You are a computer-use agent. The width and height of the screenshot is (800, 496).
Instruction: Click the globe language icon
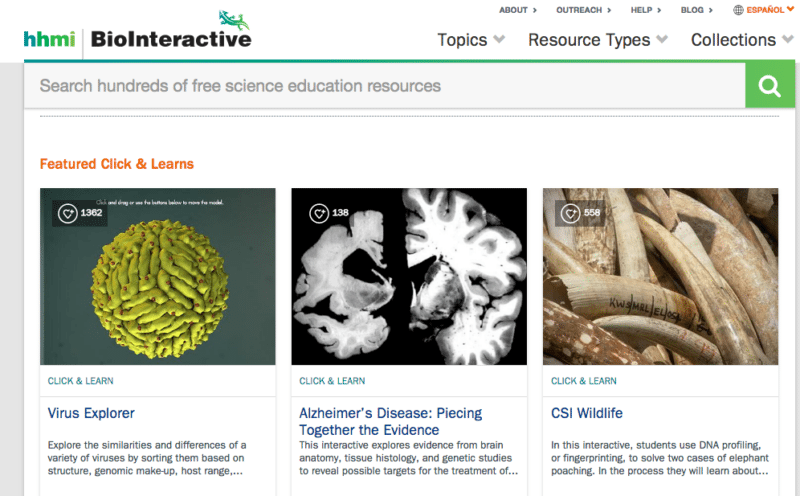739,10
